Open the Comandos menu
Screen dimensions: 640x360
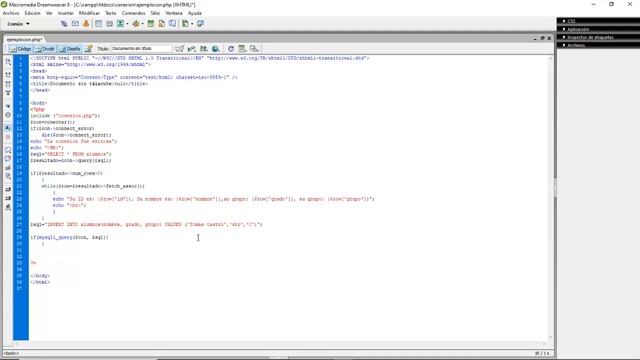click(133, 13)
